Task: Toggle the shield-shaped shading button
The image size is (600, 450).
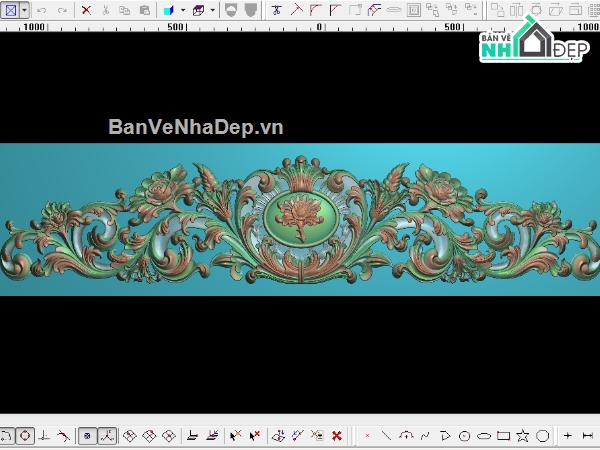Action: click(231, 10)
